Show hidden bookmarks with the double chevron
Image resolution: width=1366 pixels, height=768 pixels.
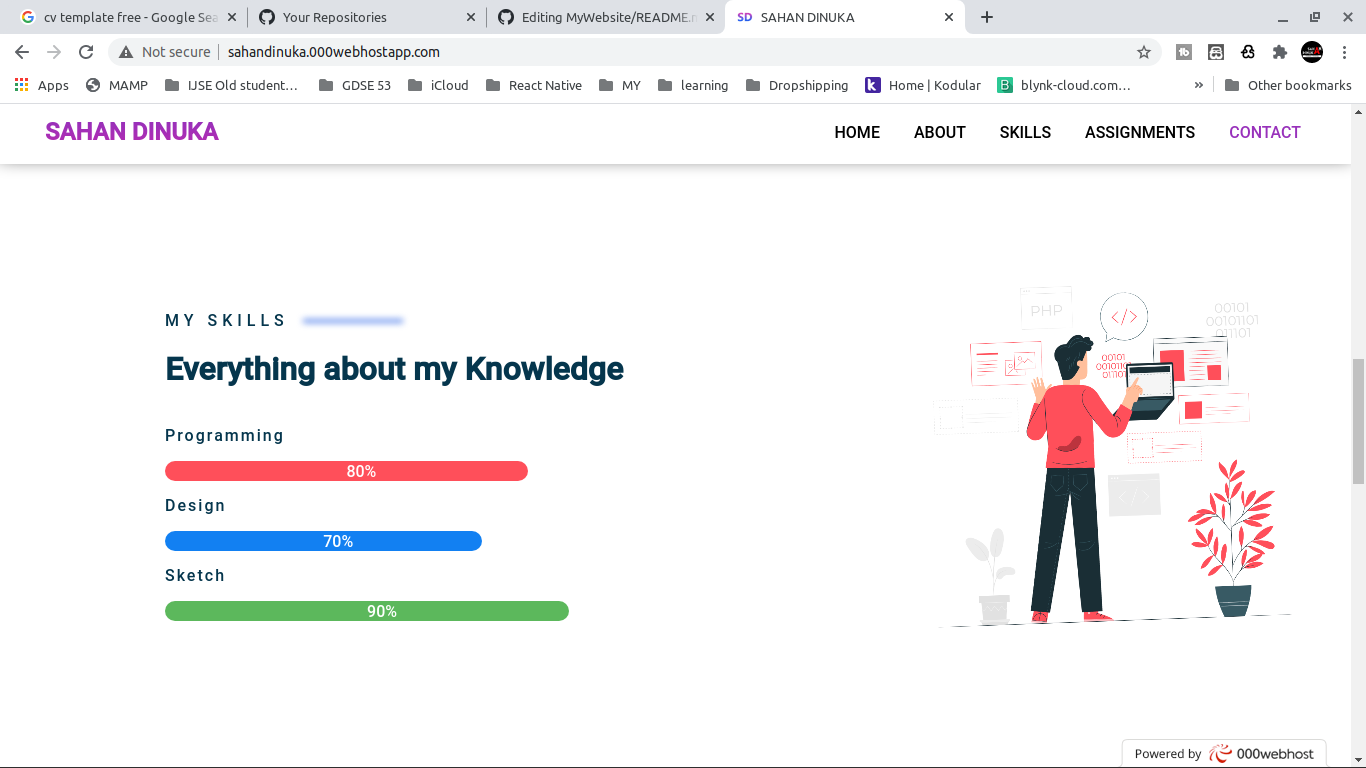point(1199,85)
